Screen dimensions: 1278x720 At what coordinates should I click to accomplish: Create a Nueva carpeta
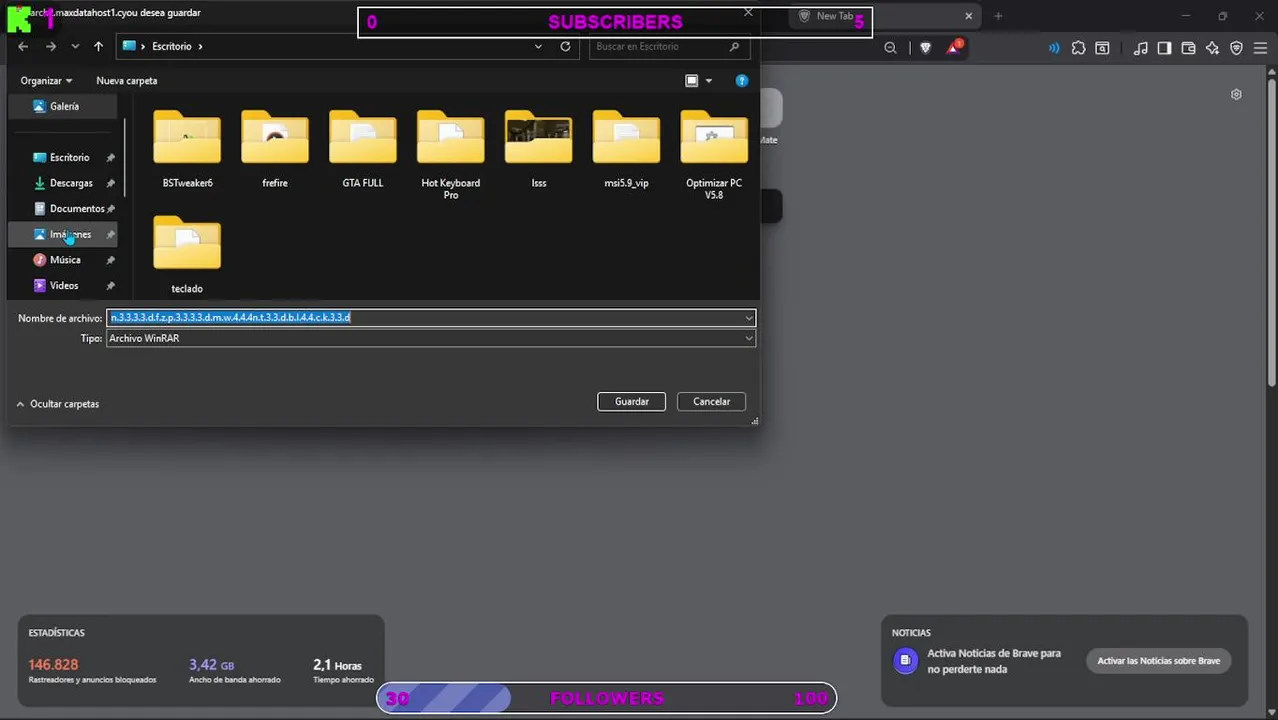126,80
